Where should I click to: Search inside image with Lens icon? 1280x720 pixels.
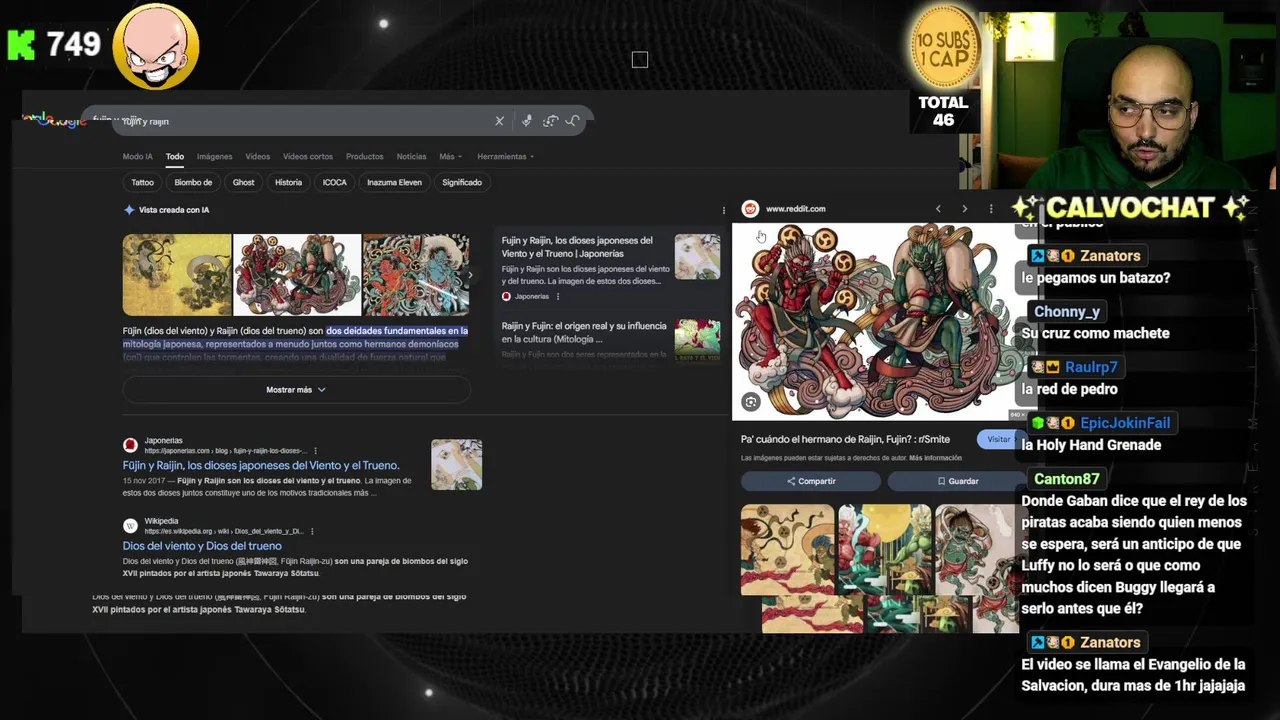coord(751,402)
